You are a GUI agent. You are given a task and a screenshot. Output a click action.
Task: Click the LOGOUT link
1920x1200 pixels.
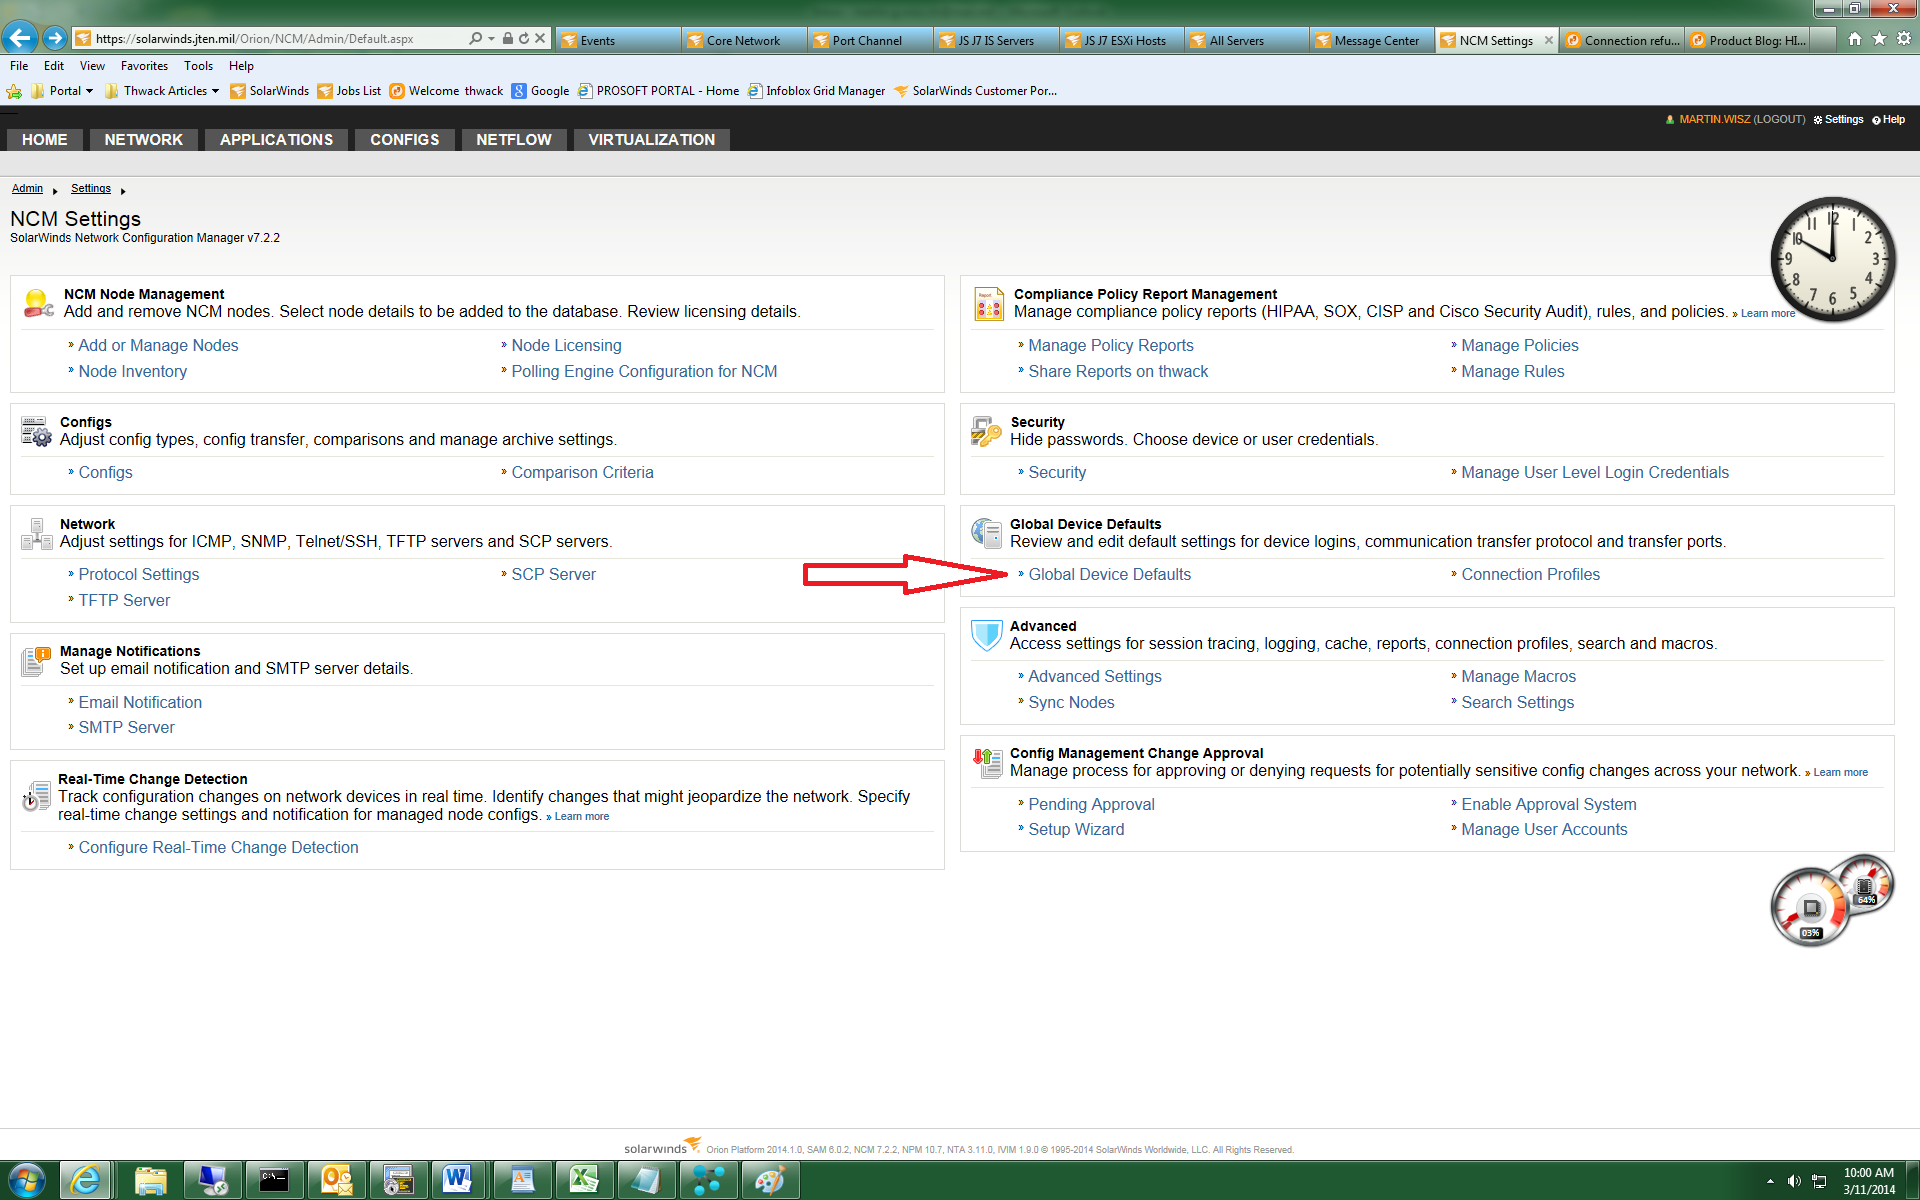(1779, 119)
